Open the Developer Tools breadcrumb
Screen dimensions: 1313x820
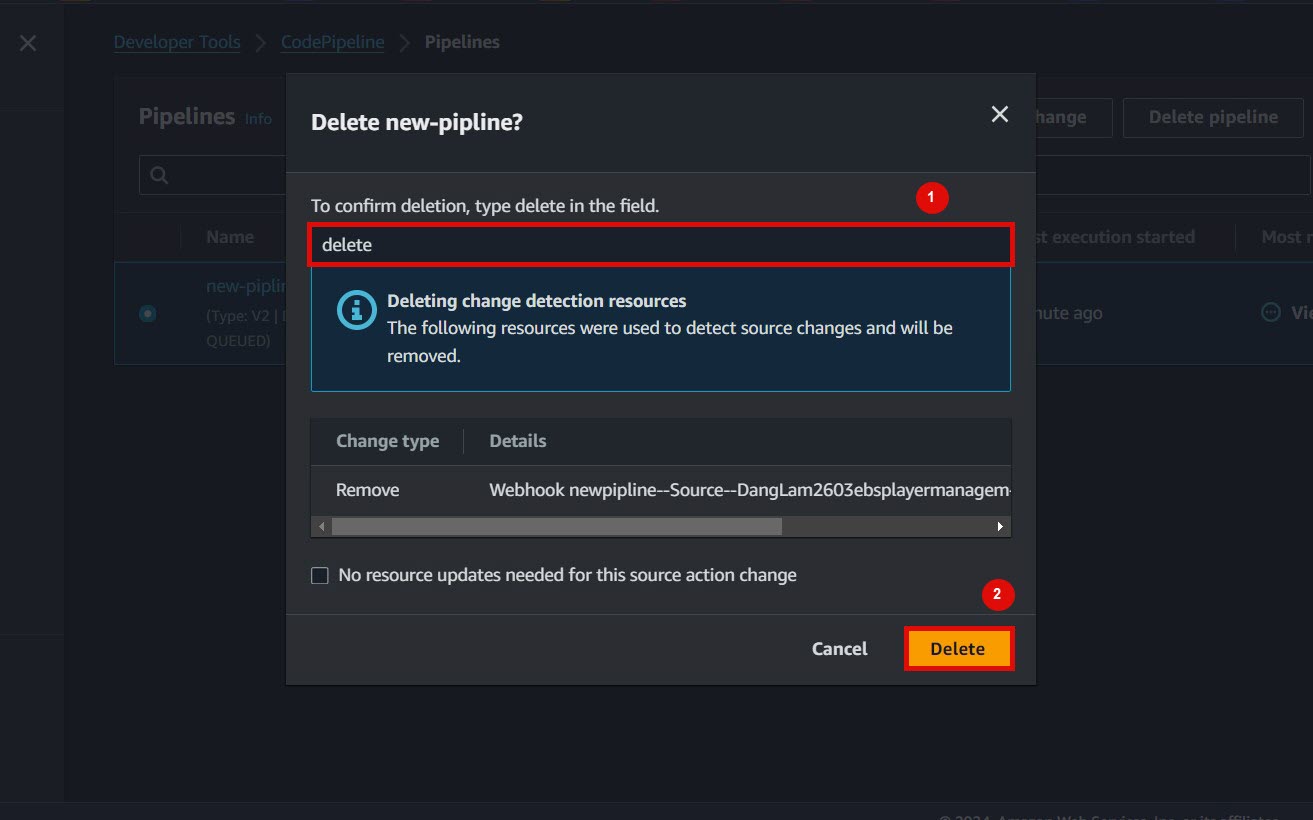click(x=177, y=42)
